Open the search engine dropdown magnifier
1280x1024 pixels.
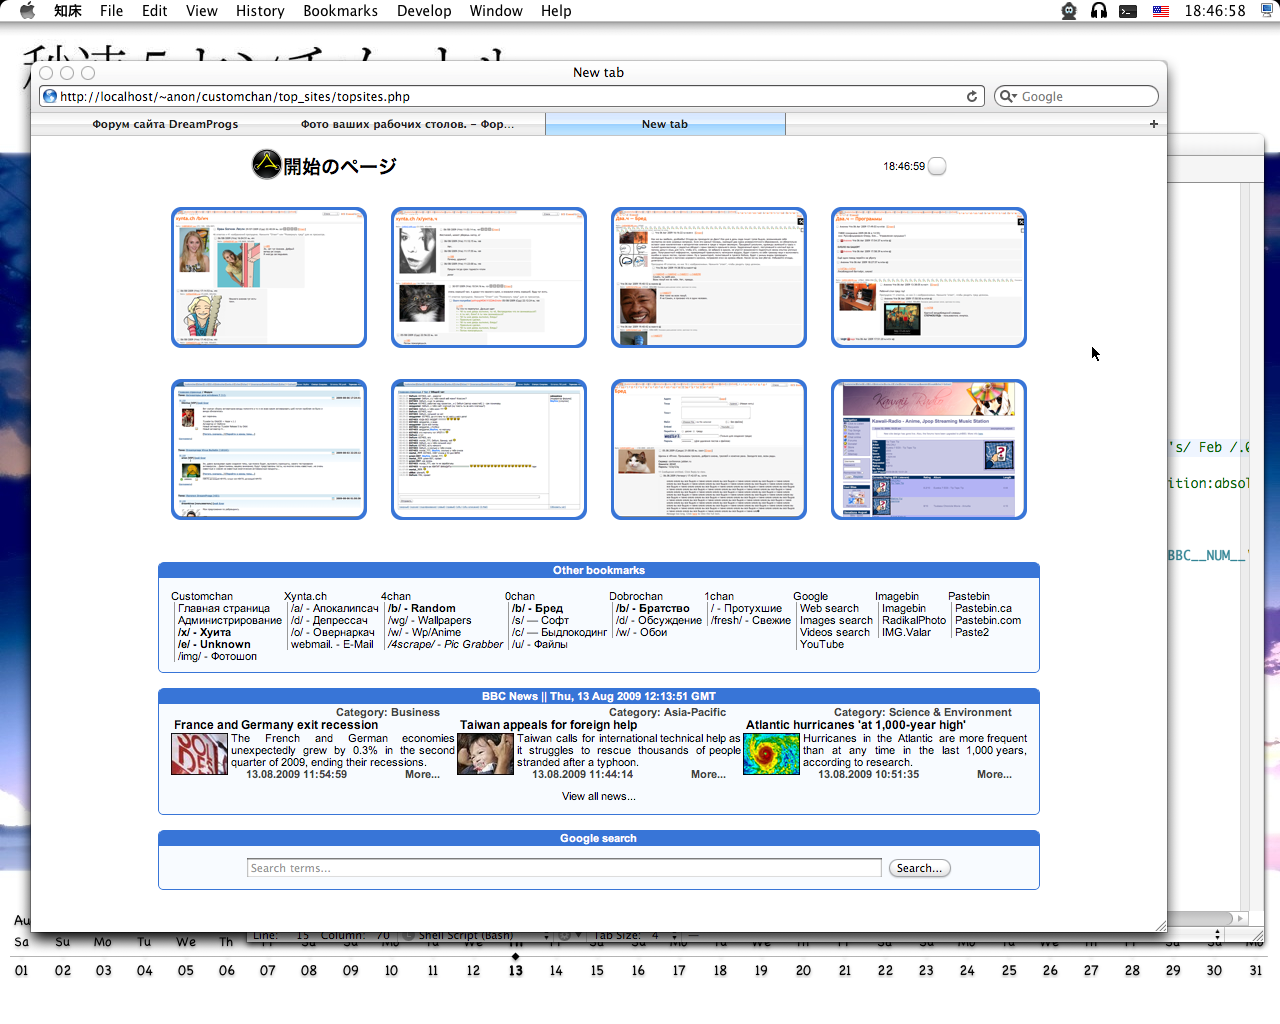tap(1008, 96)
